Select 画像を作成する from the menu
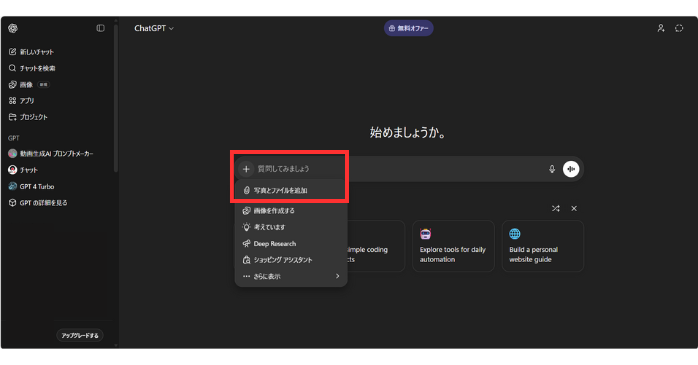This screenshot has height=365, width=698. [x=291, y=211]
